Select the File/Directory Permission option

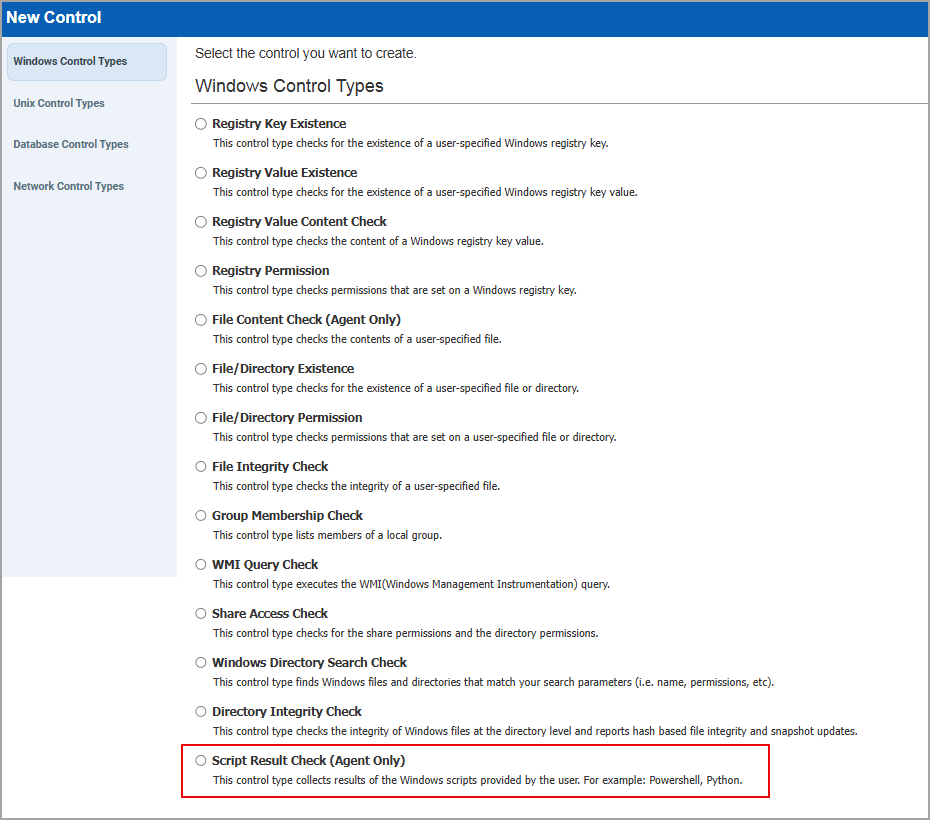coord(201,418)
